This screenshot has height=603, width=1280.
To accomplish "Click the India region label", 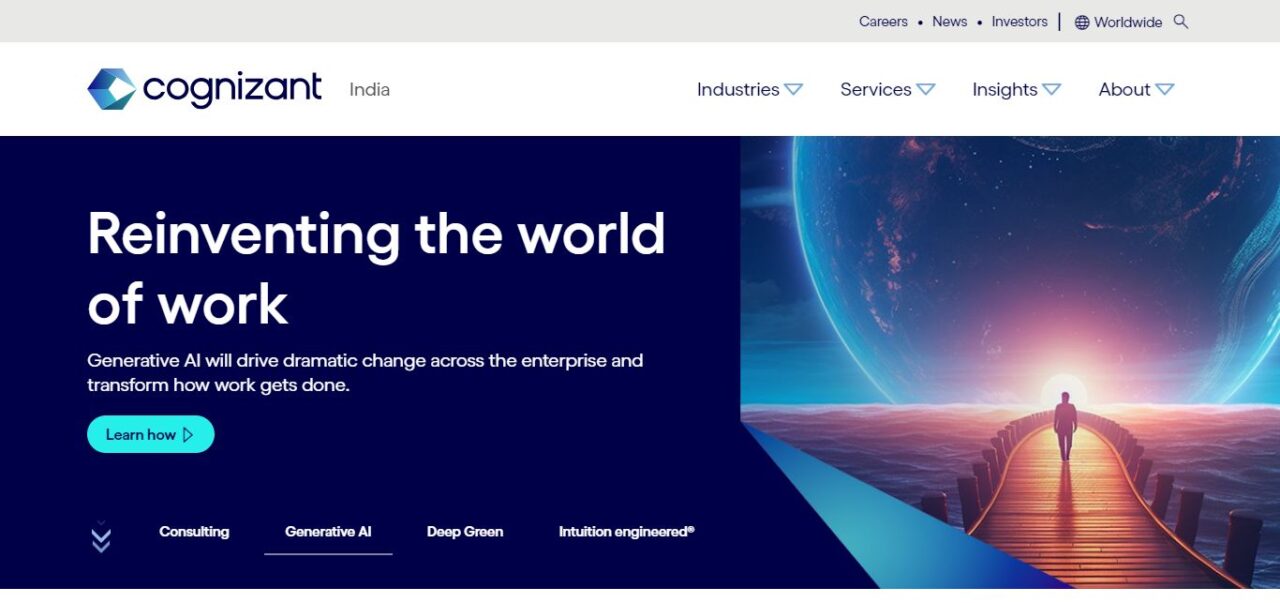I will pos(369,89).
